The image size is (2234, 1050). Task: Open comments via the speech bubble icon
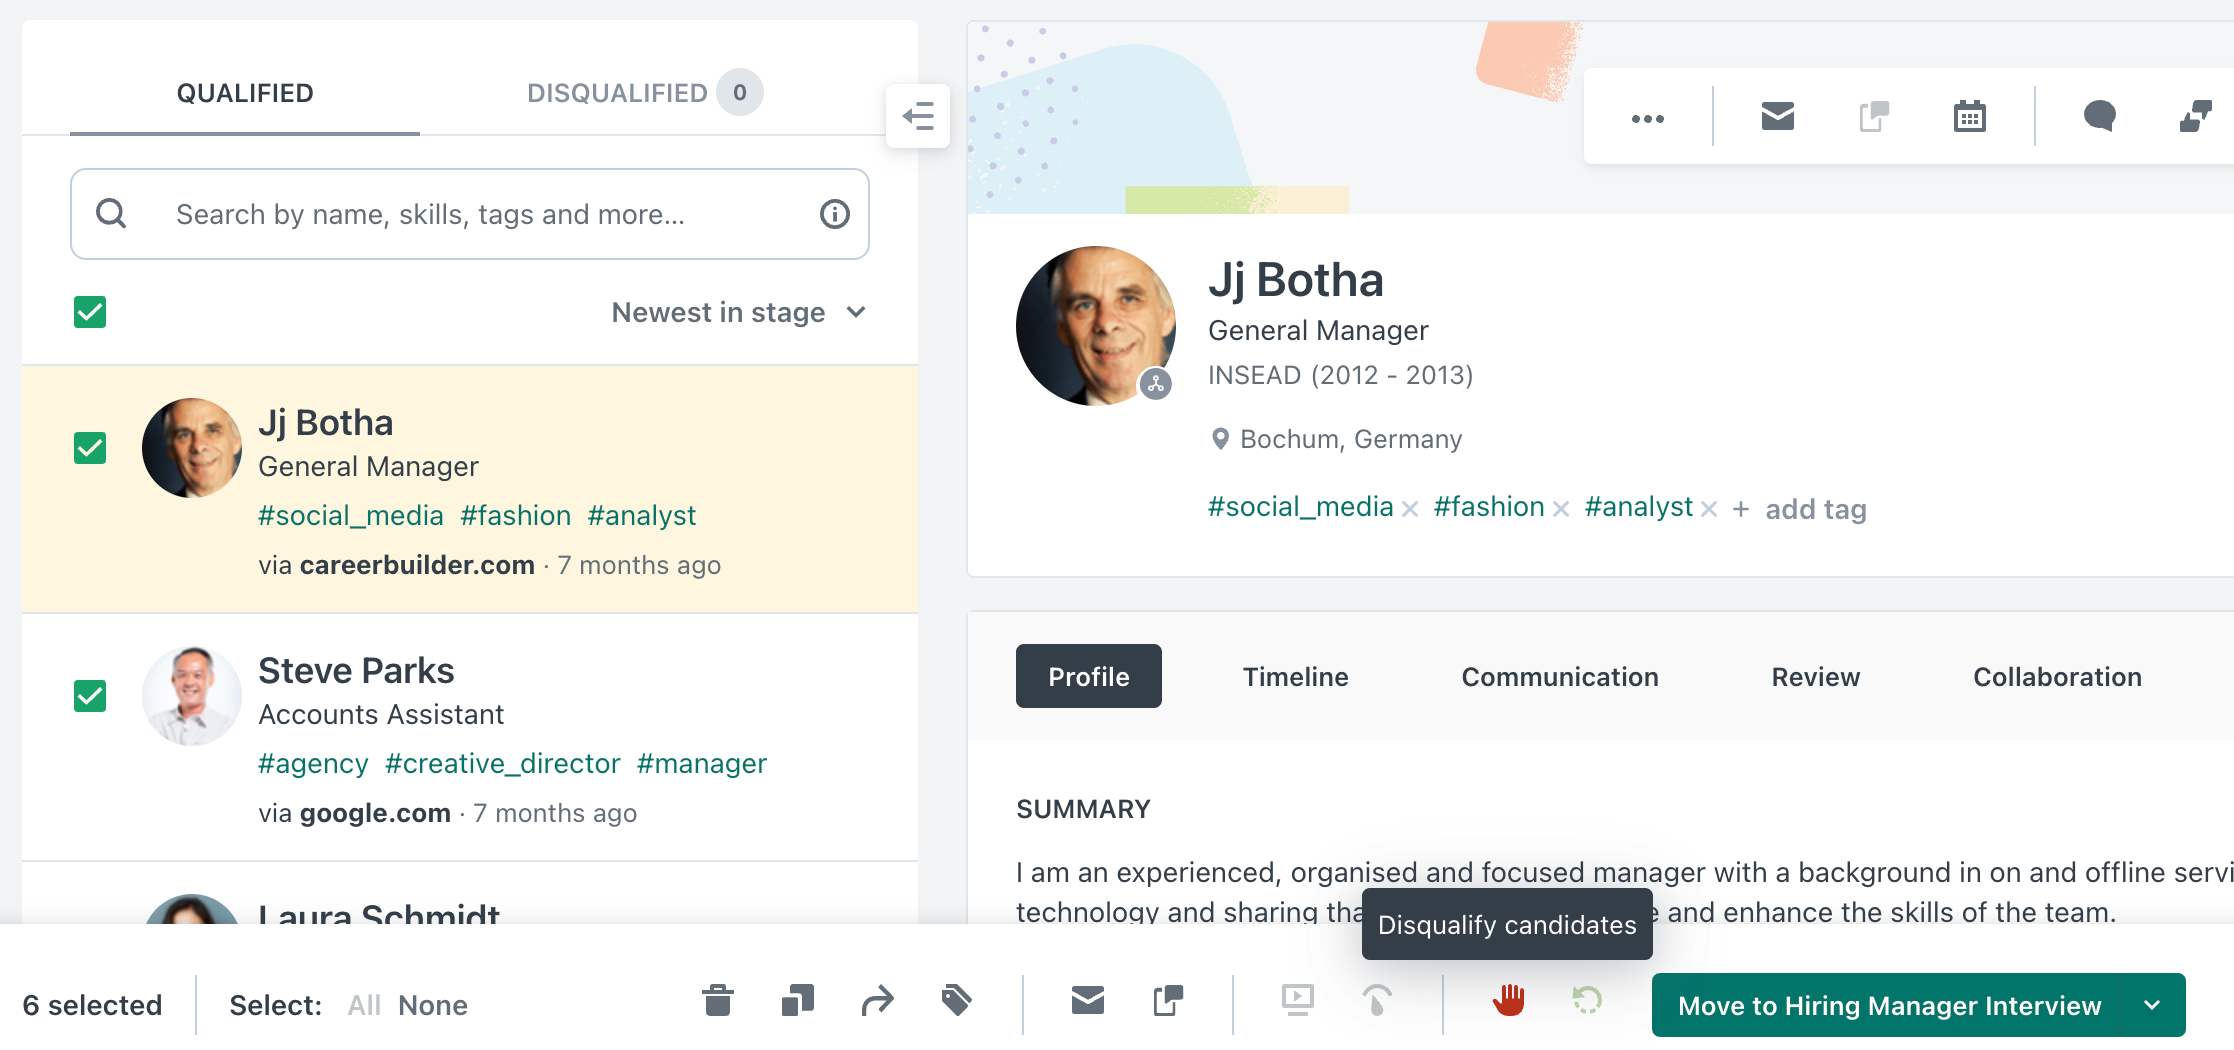2100,116
